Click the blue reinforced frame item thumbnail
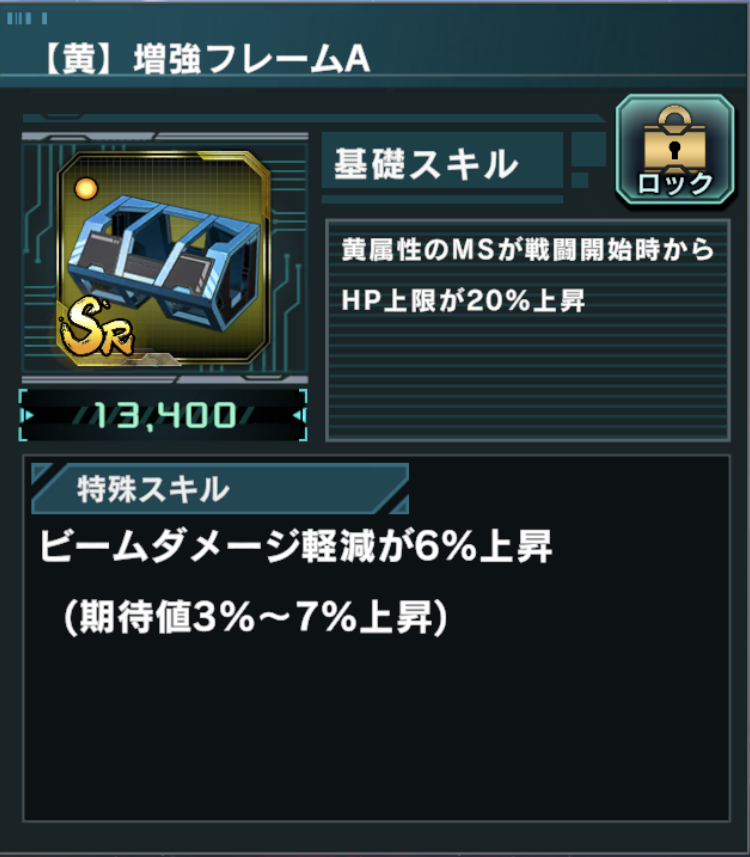 (x=163, y=258)
